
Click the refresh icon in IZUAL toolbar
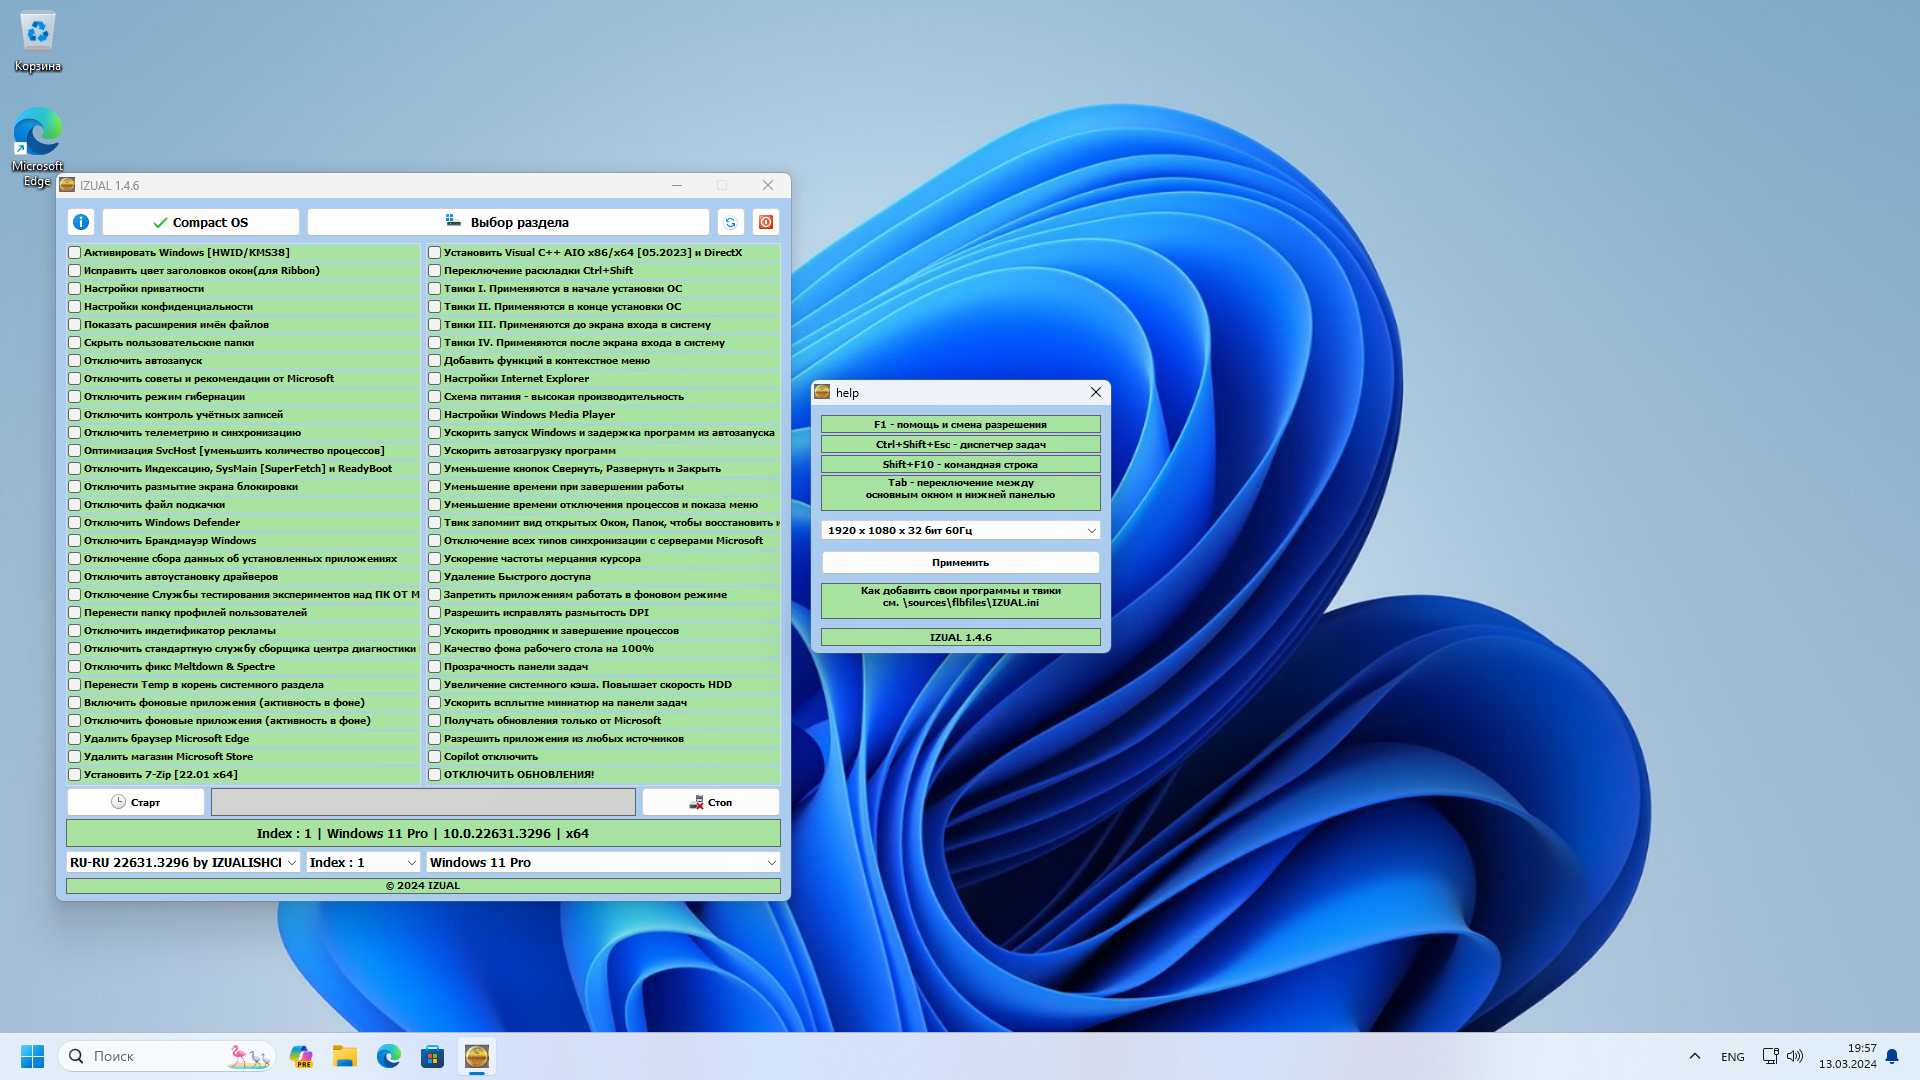pos(730,222)
